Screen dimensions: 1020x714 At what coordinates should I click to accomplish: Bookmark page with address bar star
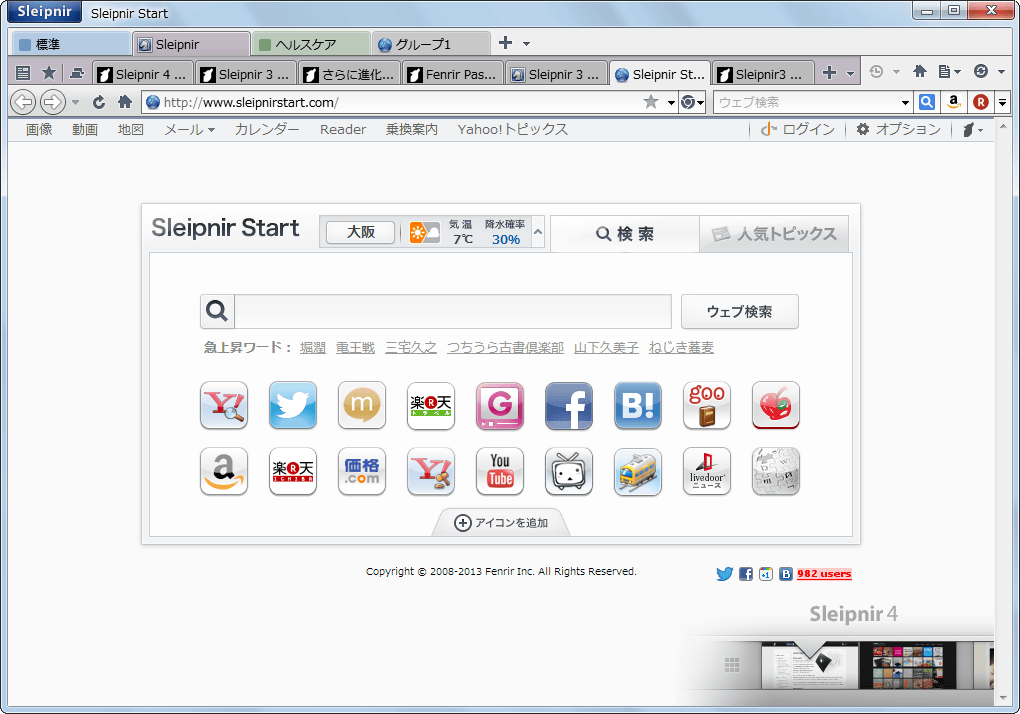pyautogui.click(x=651, y=101)
